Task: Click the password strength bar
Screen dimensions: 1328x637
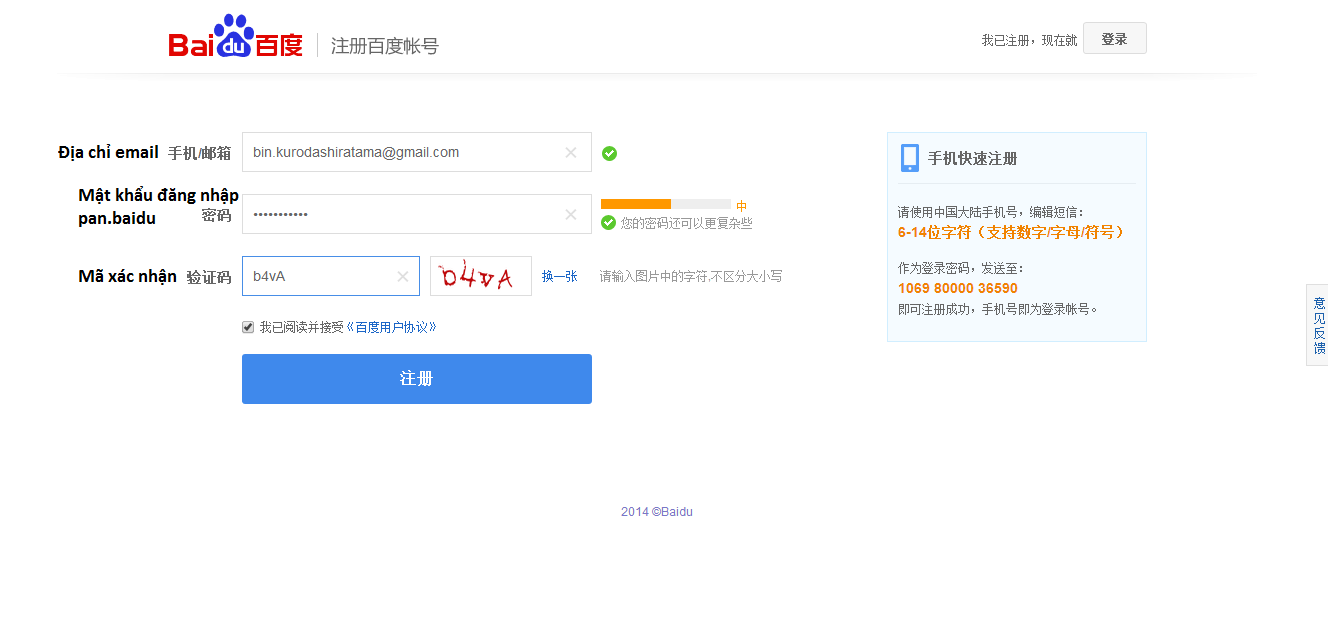Action: 666,204
